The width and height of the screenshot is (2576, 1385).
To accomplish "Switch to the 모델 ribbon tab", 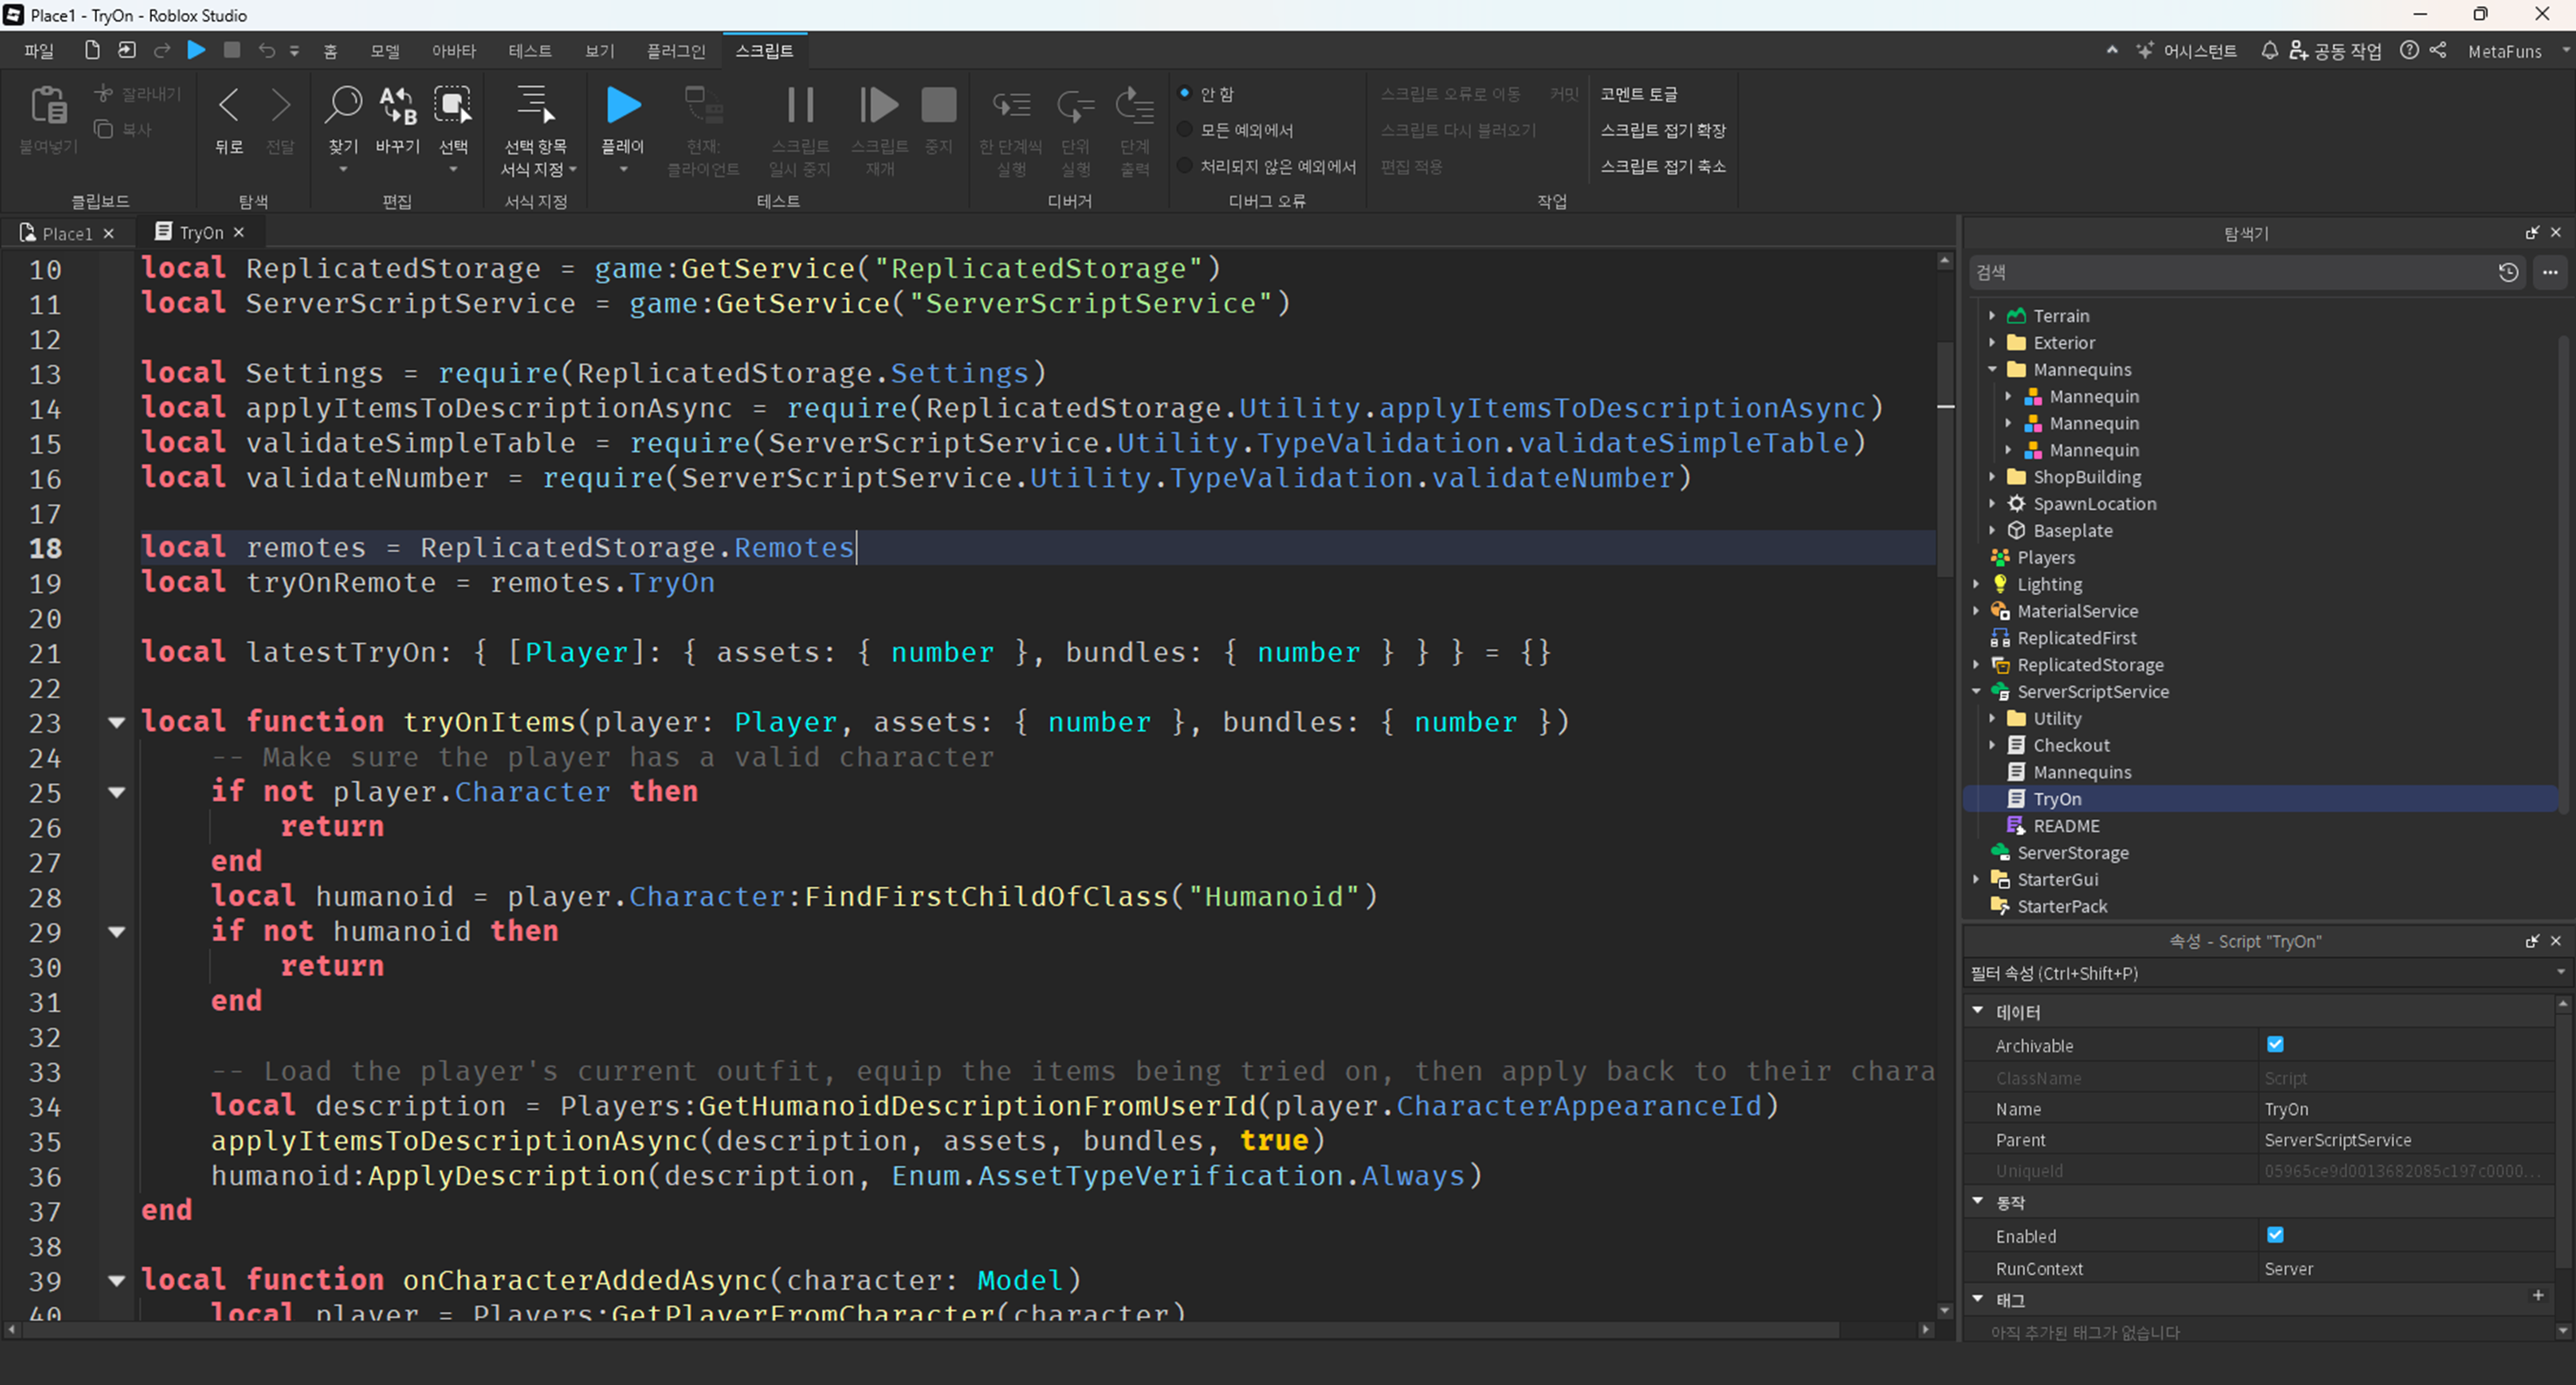I will tap(384, 50).
